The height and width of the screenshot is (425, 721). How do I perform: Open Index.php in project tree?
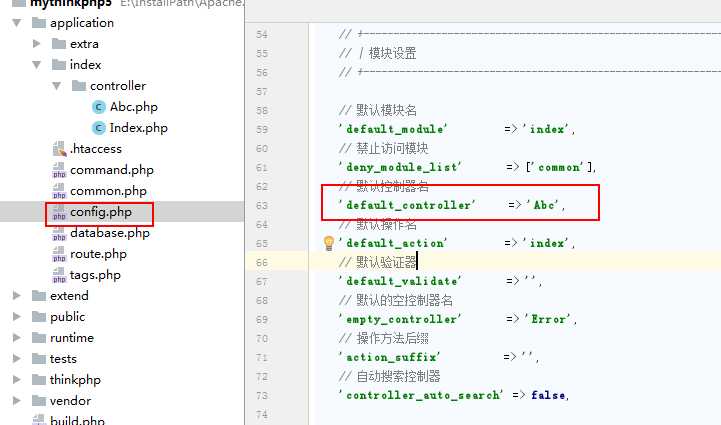click(x=138, y=128)
